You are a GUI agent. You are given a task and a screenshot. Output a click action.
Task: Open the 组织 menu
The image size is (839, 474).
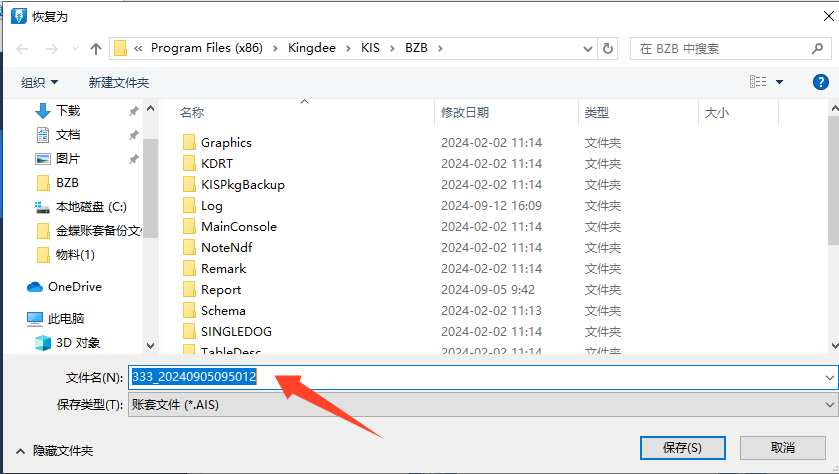[39, 82]
